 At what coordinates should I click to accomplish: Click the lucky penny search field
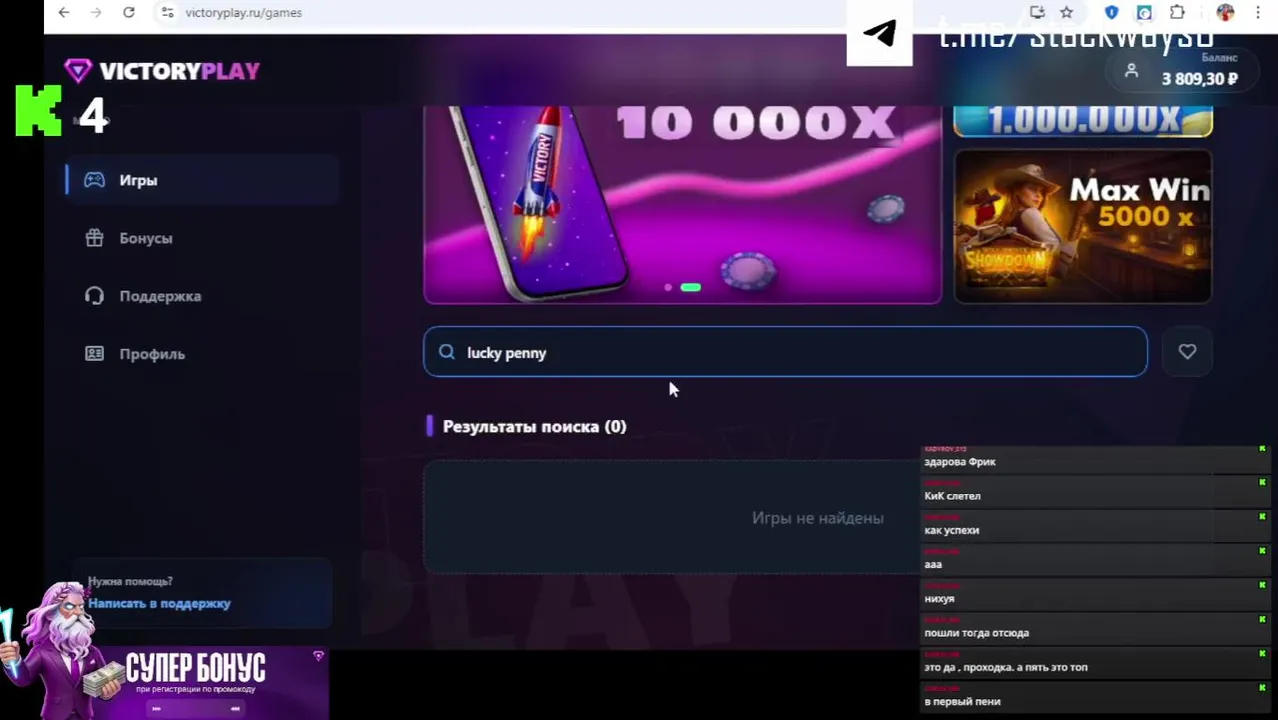pyautogui.click(x=785, y=352)
